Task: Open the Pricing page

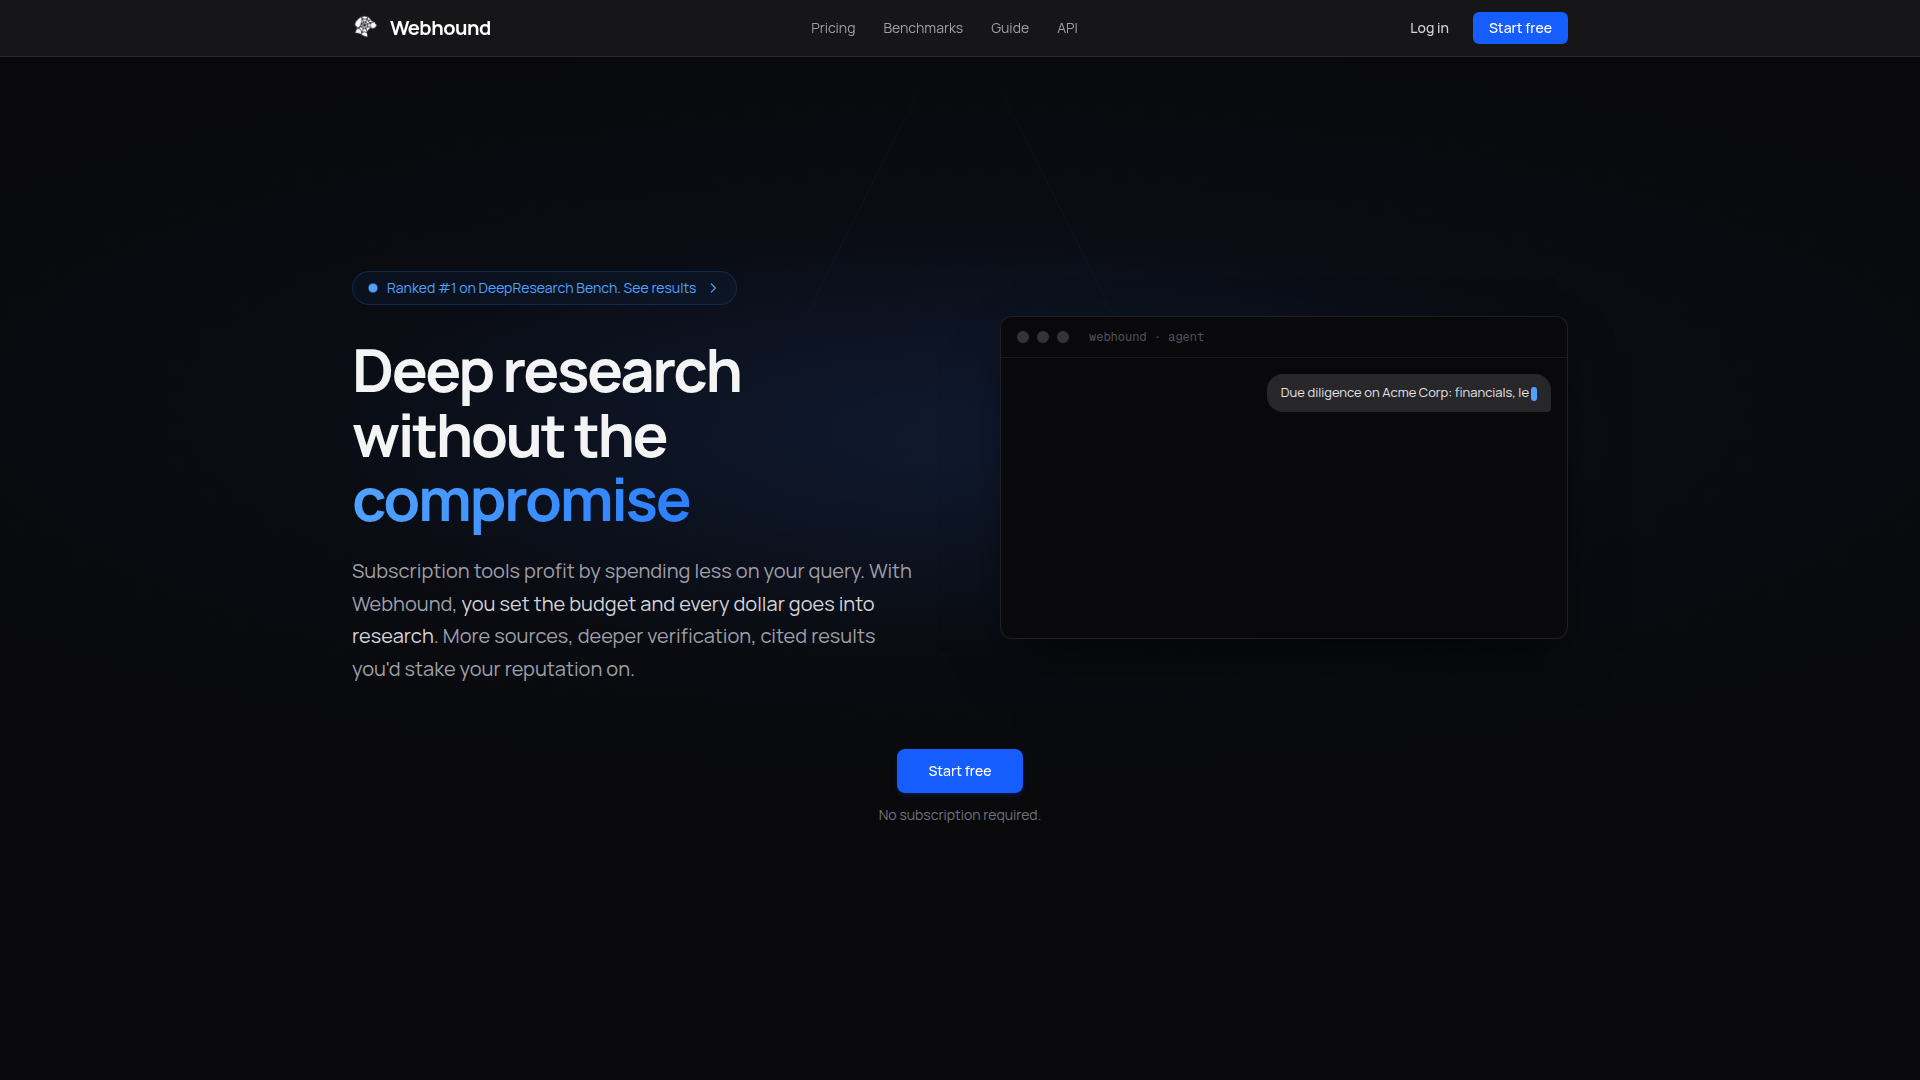Action: pyautogui.click(x=832, y=28)
